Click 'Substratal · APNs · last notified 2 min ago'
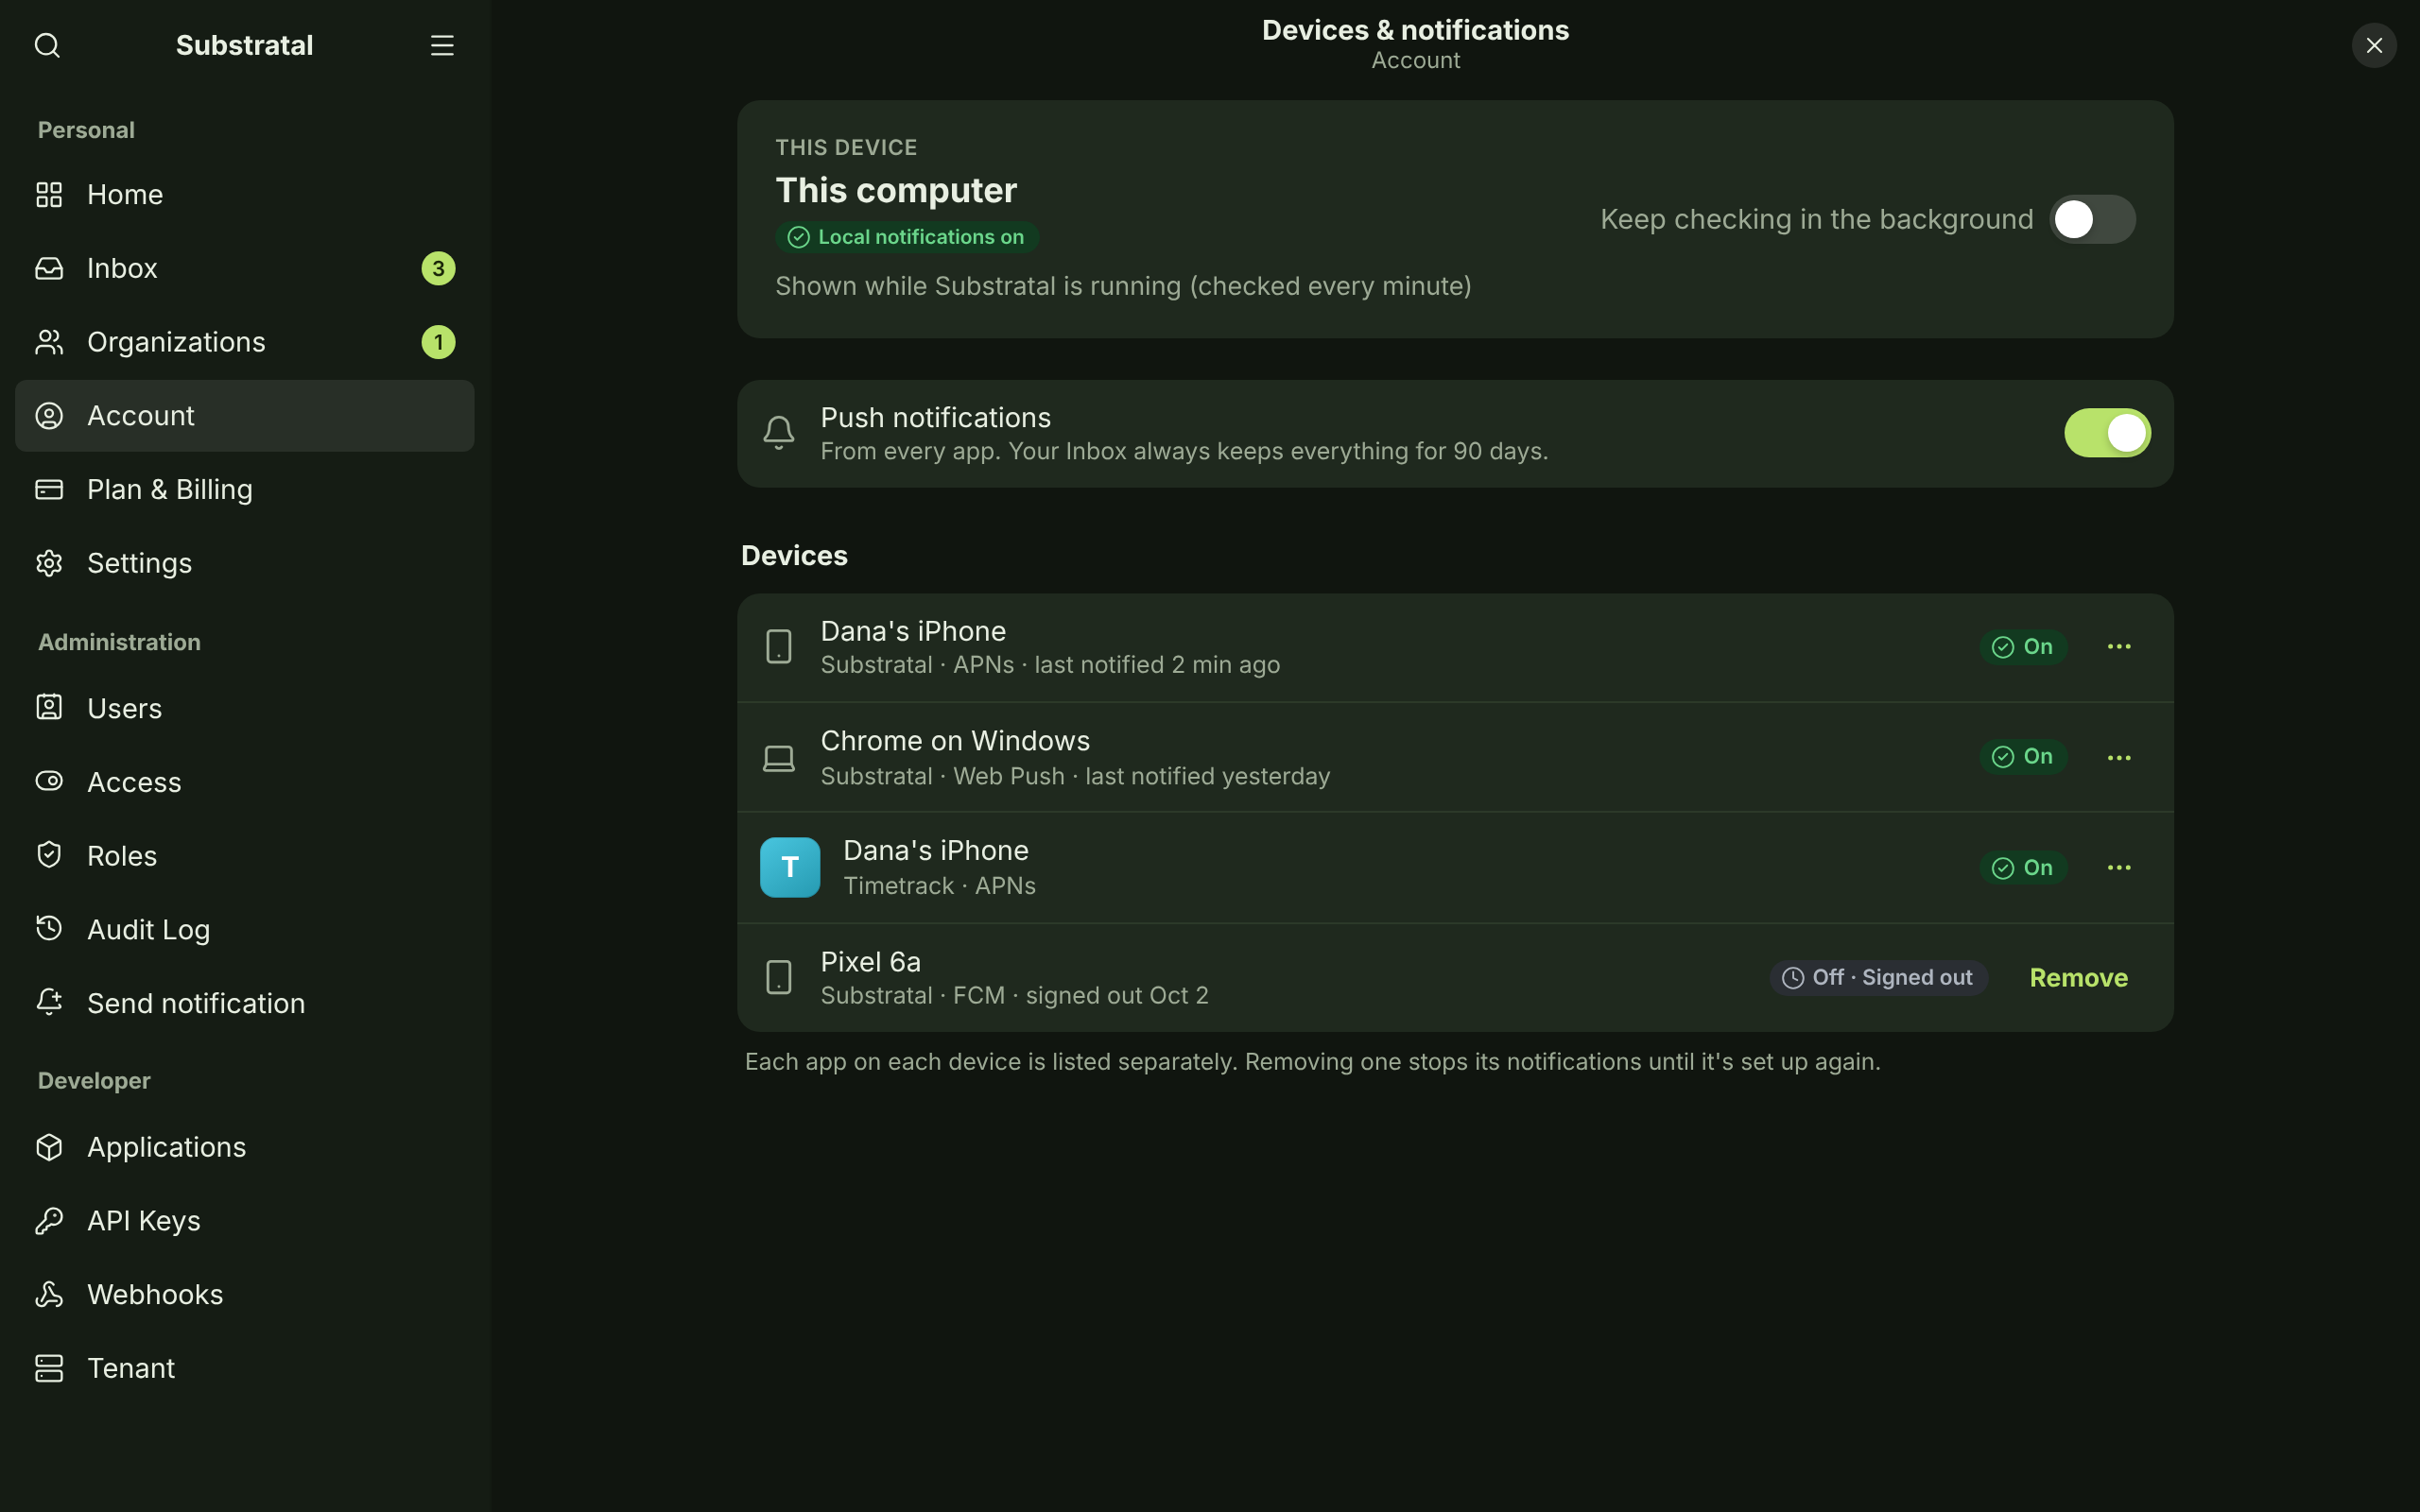Viewport: 2420px width, 1512px height. point(1050,665)
